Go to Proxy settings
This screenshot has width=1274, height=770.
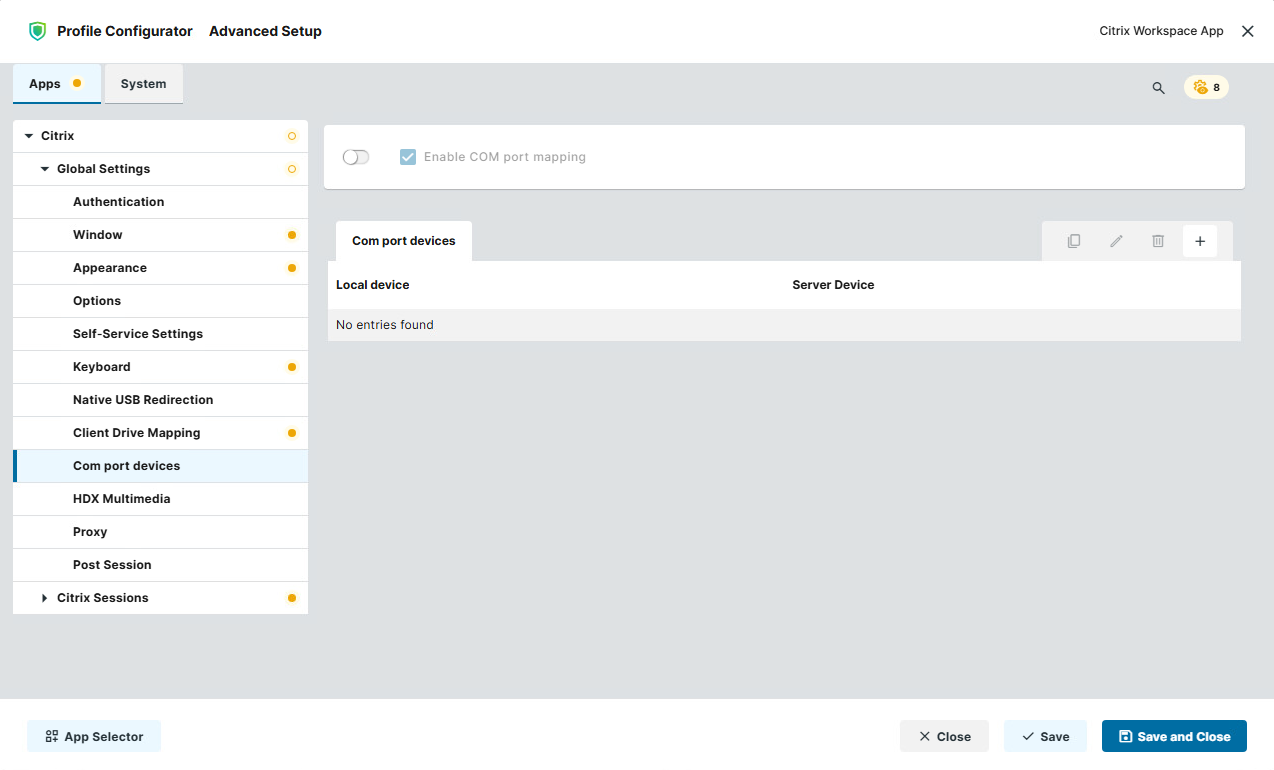[x=160, y=532]
